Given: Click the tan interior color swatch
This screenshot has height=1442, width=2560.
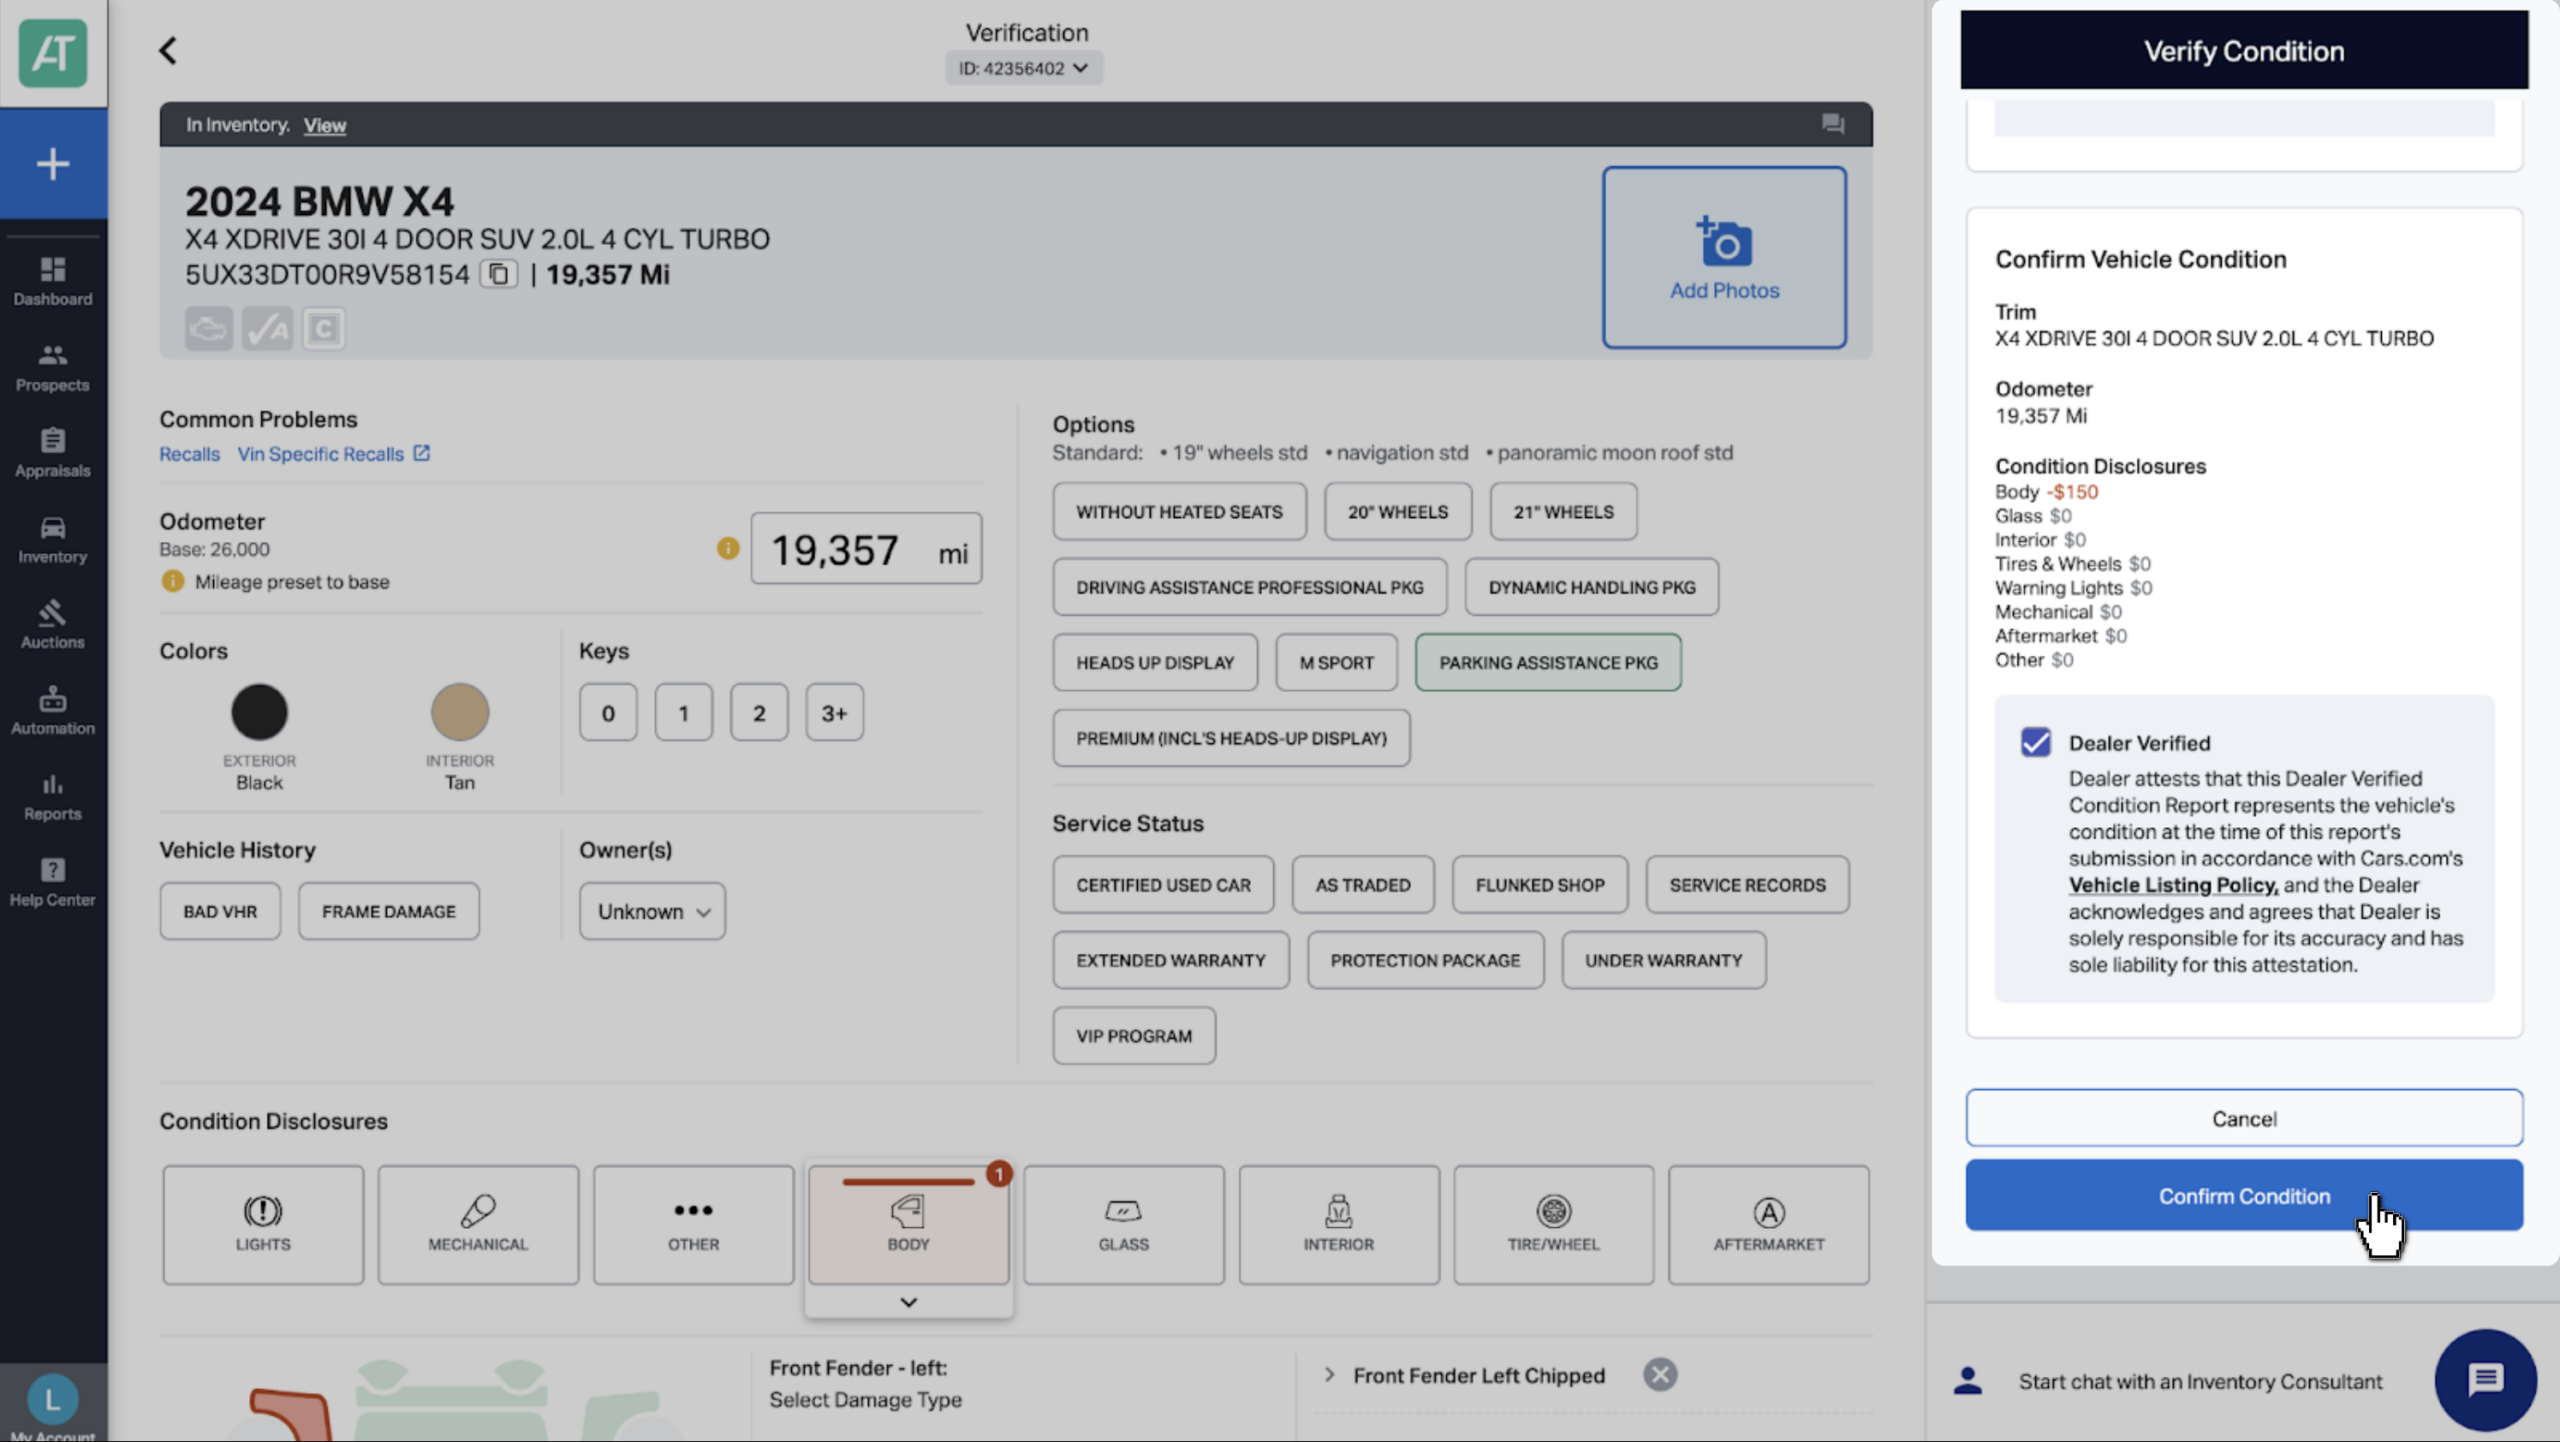Looking at the screenshot, I should tap(459, 711).
